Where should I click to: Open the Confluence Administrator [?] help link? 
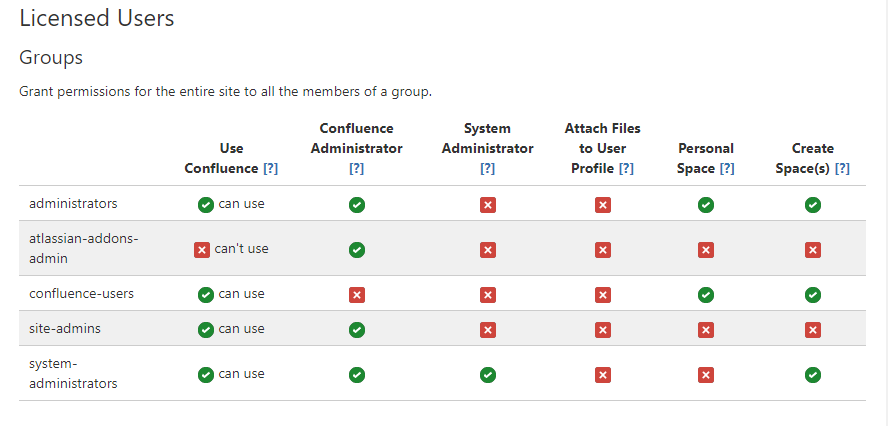click(357, 169)
